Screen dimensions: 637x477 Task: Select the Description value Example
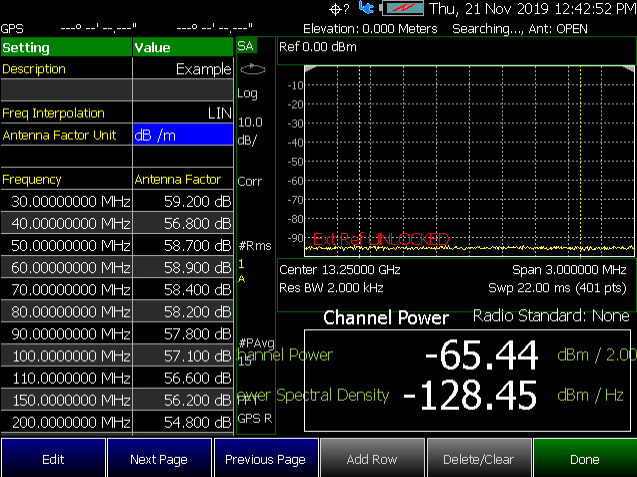pos(183,69)
